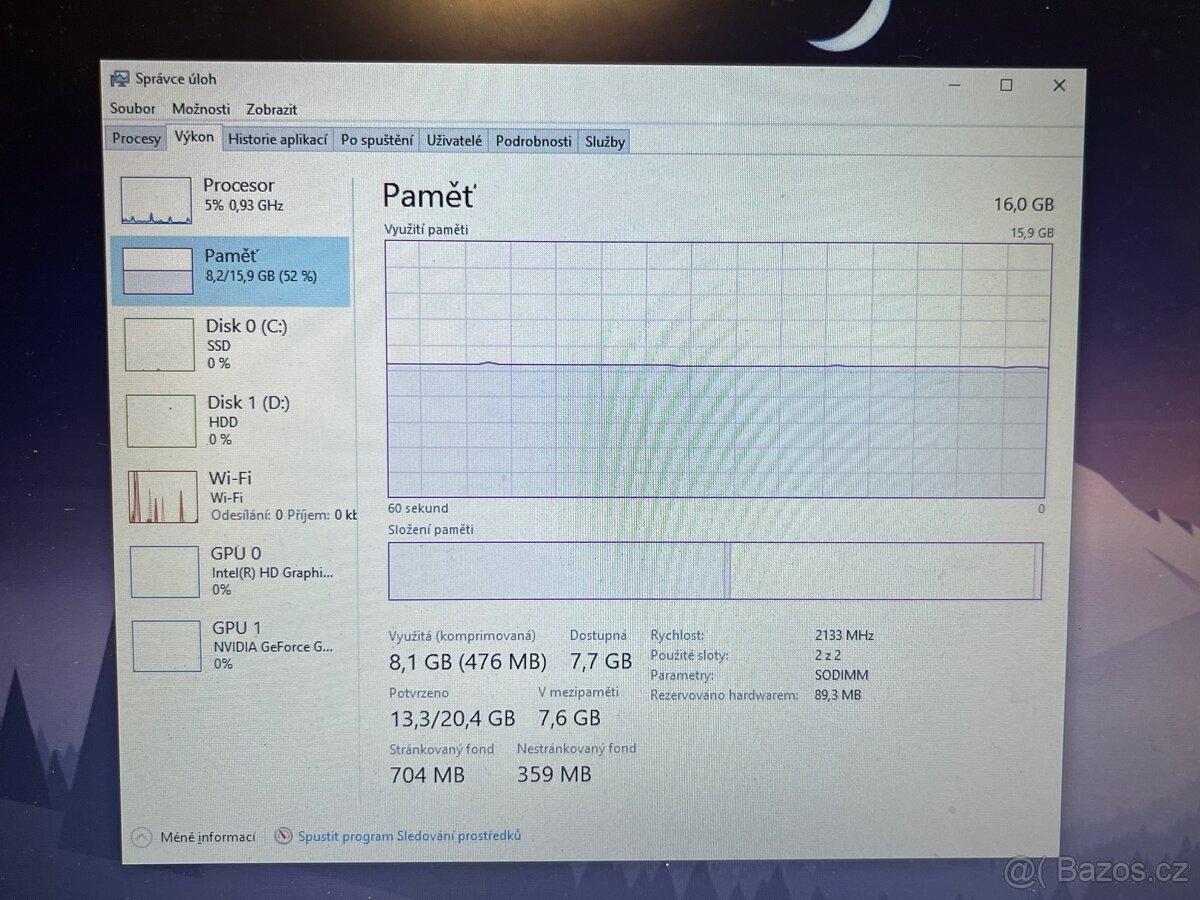The height and width of the screenshot is (900, 1200).
Task: Open the Disk 1 (D:) HDD graph
Action: [x=230, y=420]
